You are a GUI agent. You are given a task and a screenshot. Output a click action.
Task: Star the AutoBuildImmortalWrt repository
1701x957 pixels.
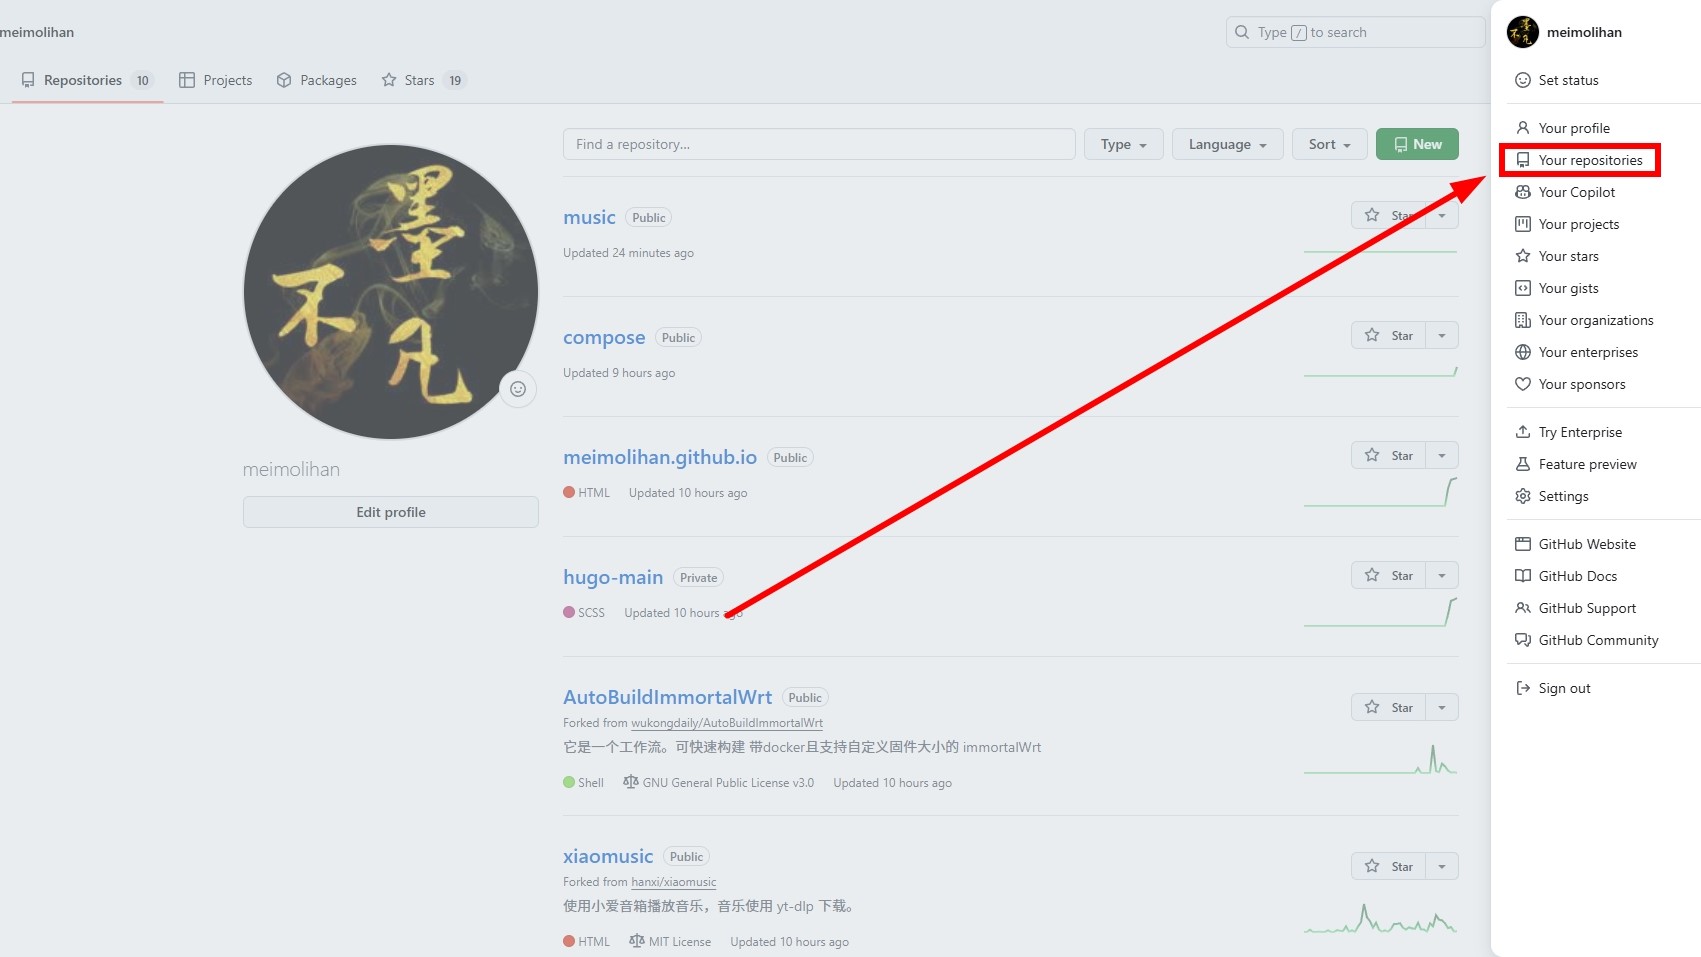tap(1388, 707)
